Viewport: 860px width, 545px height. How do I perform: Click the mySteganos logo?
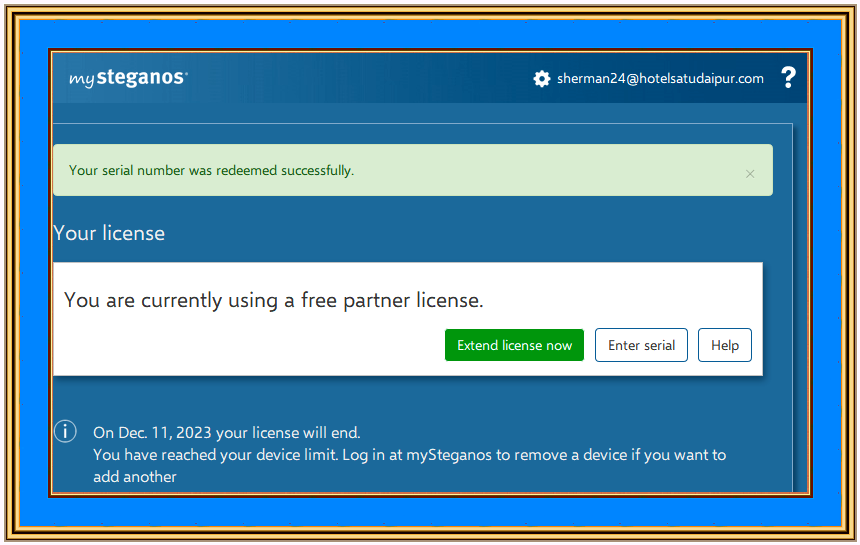pos(128,78)
